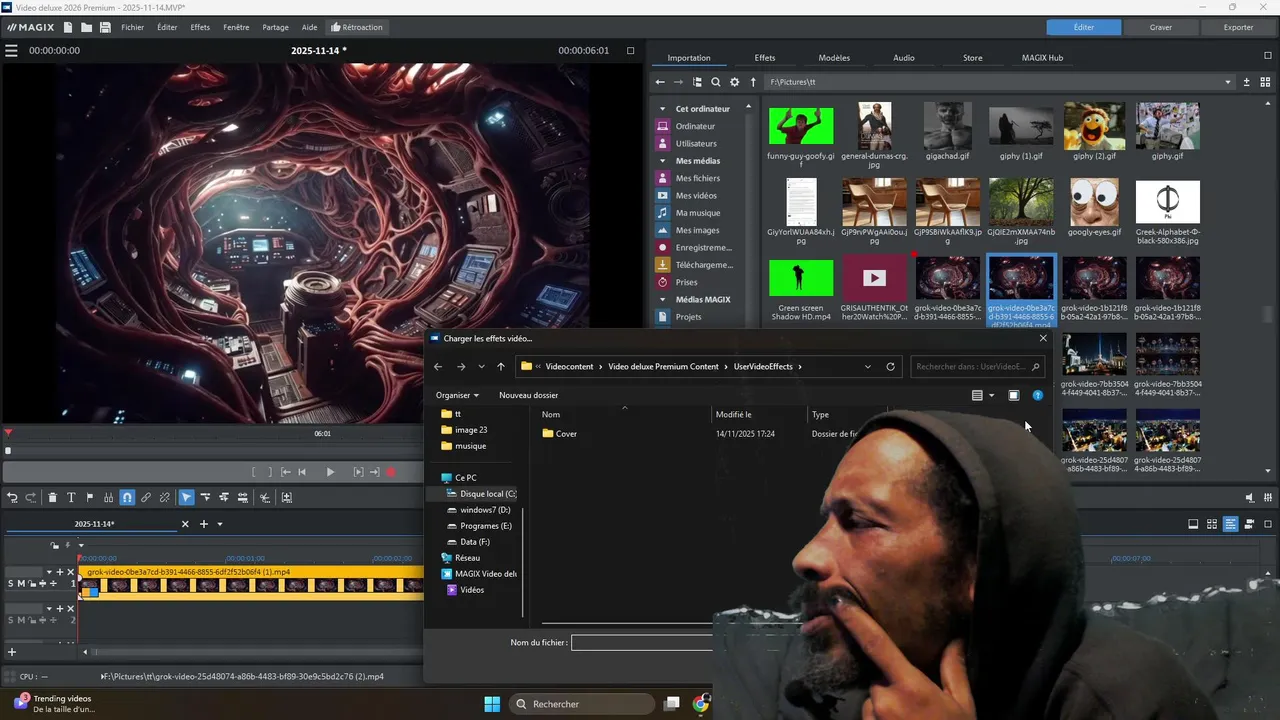Open the Store tab
Image resolution: width=1280 pixels, height=720 pixels.
click(972, 58)
